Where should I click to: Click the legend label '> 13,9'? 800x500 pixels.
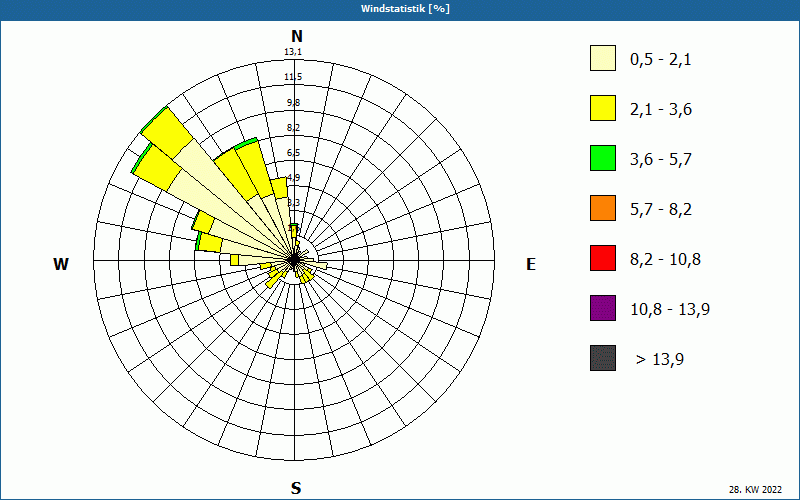[660, 360]
